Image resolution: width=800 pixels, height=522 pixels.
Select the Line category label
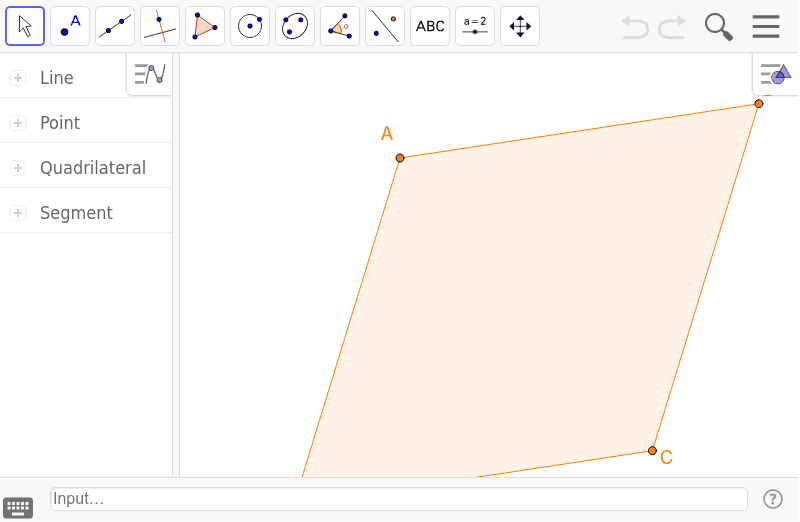57,78
